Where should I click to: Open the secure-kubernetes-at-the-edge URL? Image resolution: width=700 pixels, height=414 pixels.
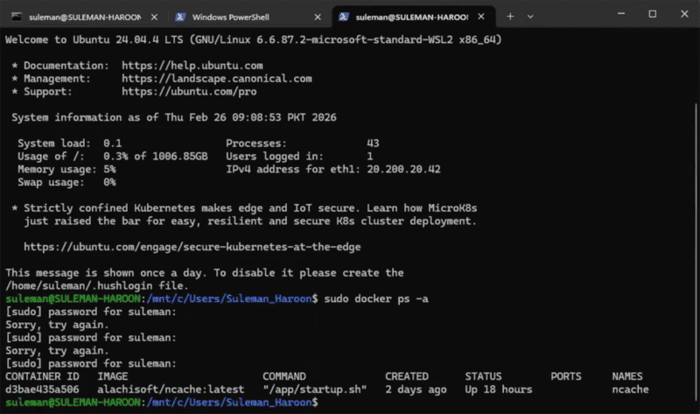coord(192,247)
